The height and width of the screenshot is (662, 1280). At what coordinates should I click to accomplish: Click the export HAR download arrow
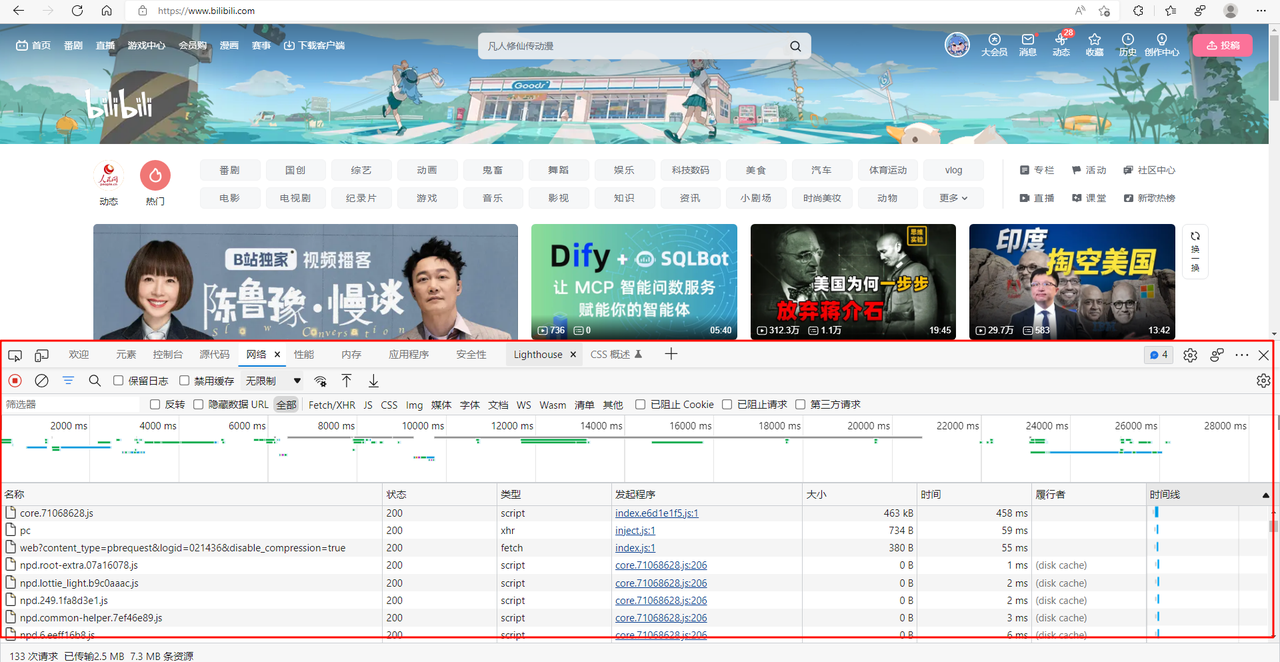[373, 381]
